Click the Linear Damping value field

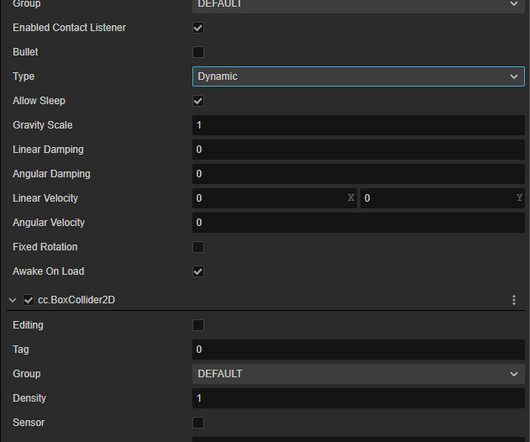358,149
